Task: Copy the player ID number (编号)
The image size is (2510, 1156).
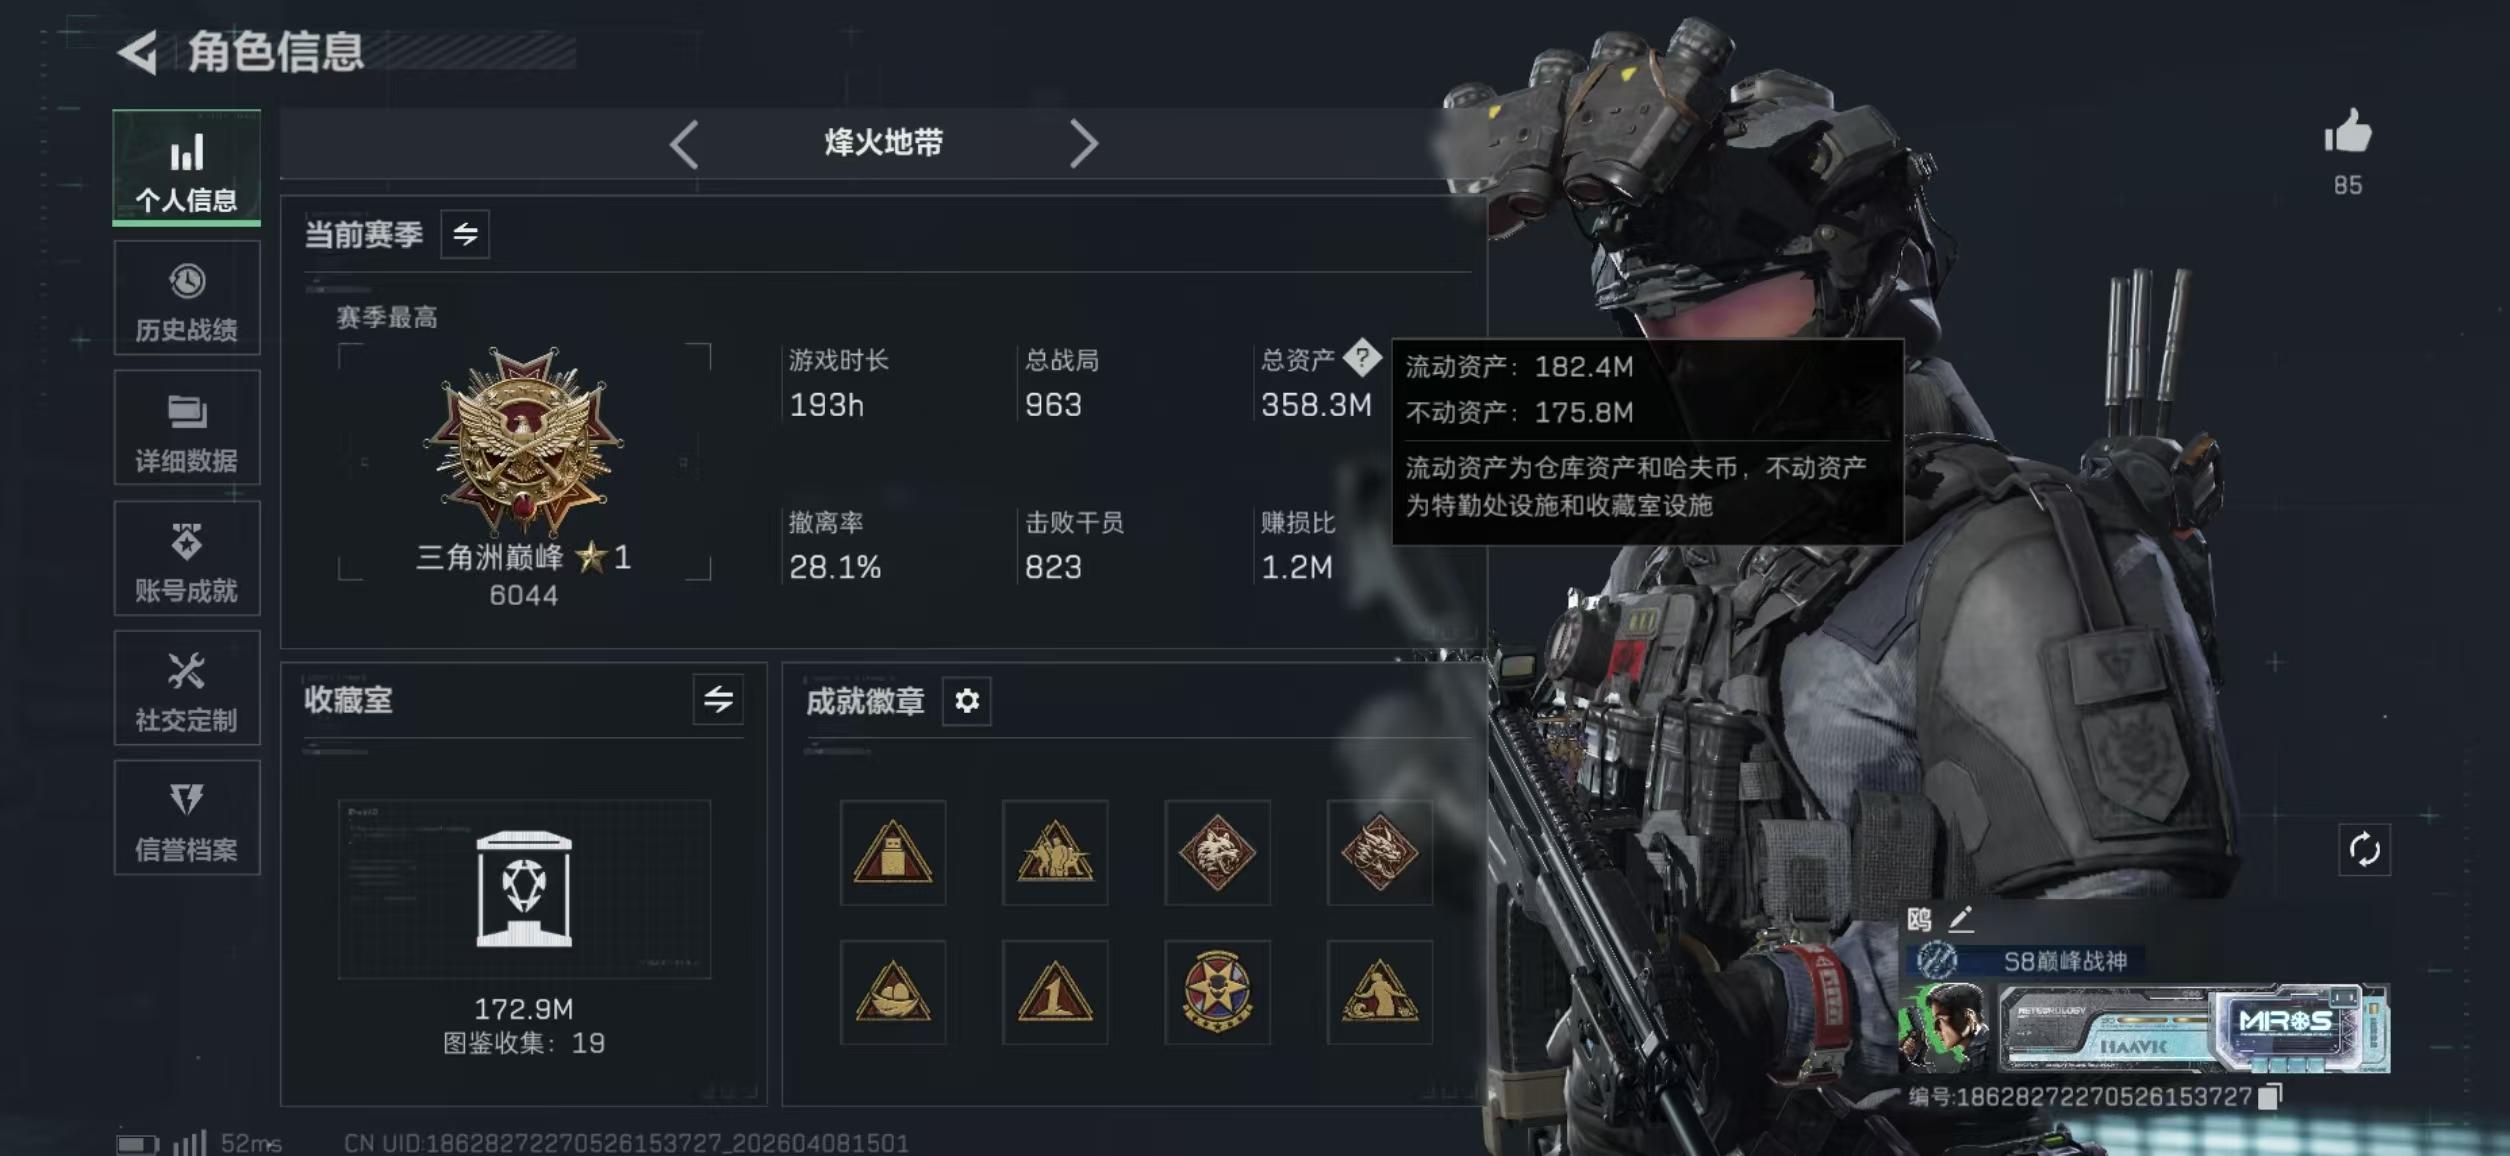Action: pos(2271,1096)
